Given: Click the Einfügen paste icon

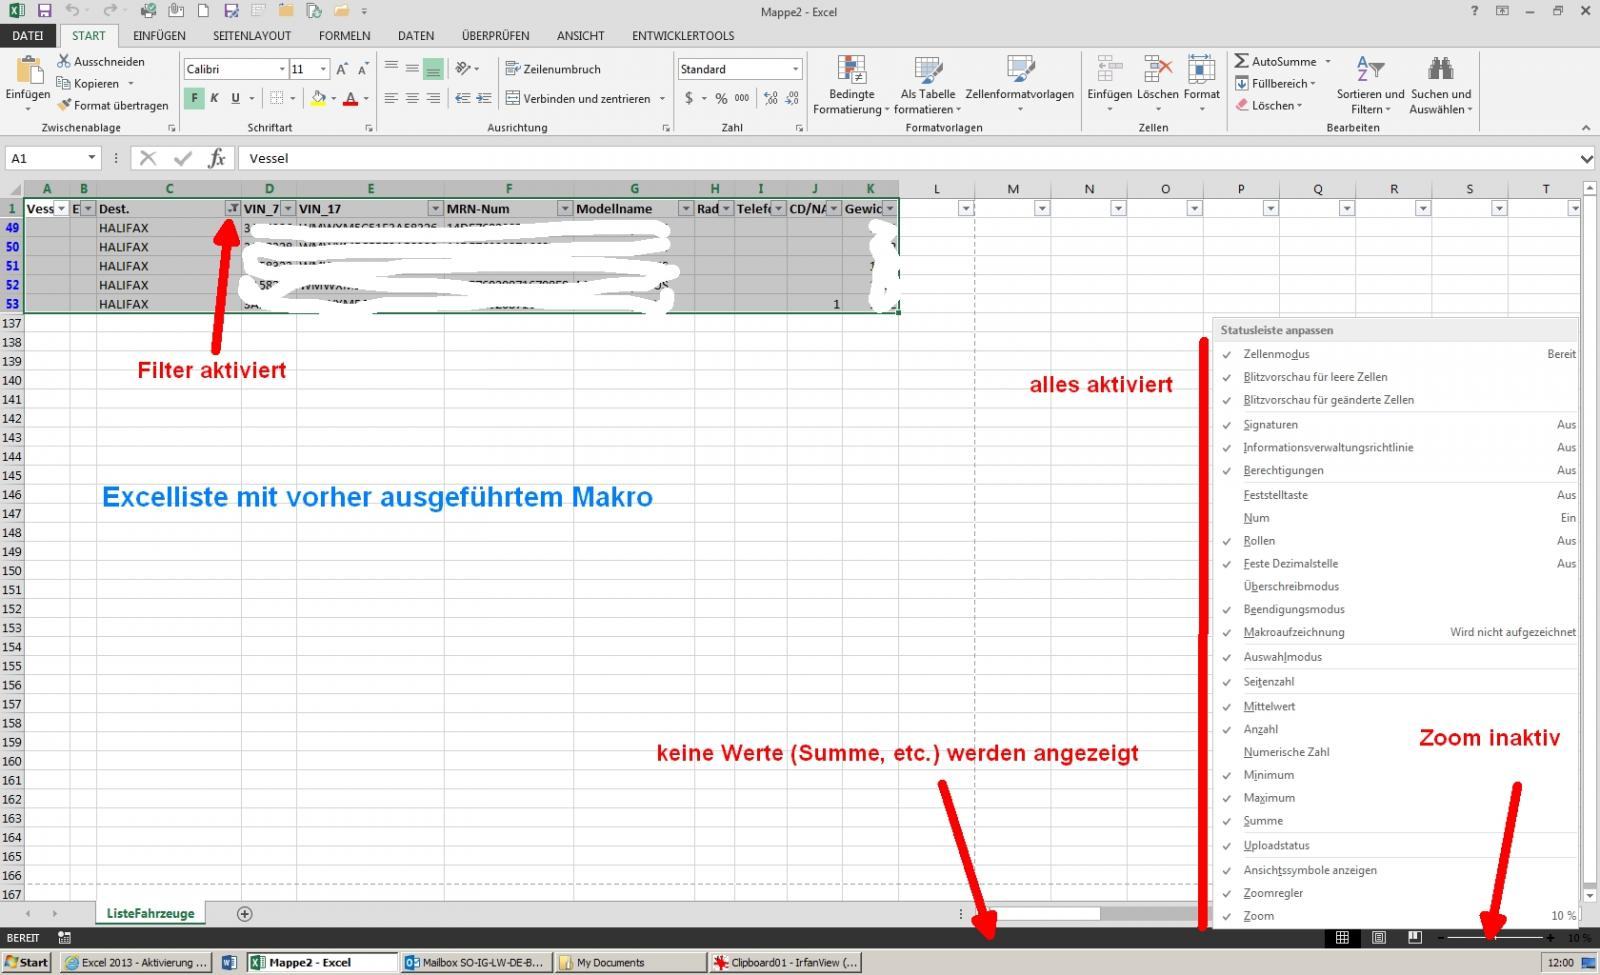Looking at the screenshot, I should 28,70.
